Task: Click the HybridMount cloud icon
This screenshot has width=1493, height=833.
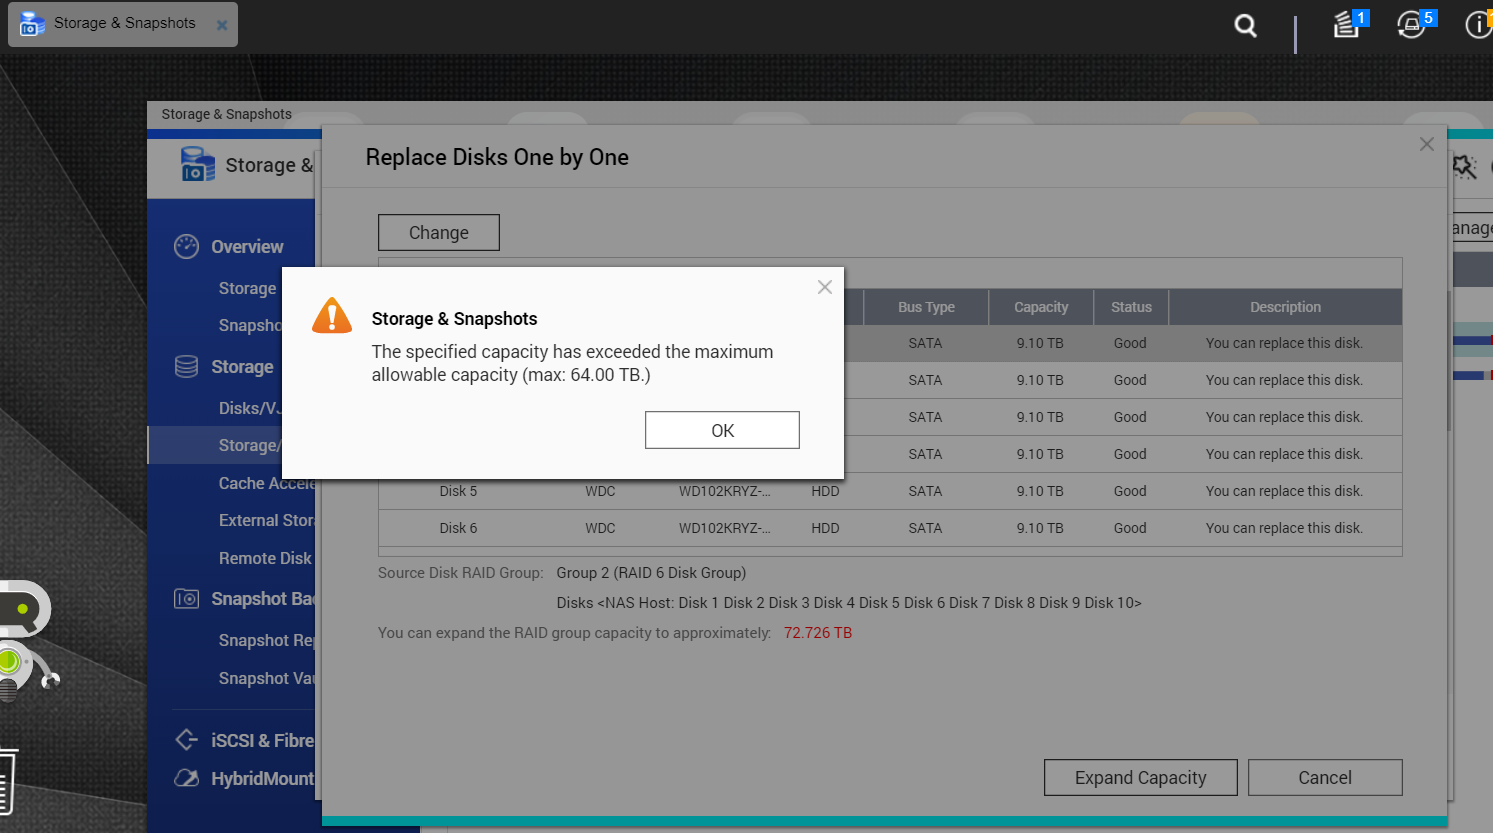Action: point(186,778)
